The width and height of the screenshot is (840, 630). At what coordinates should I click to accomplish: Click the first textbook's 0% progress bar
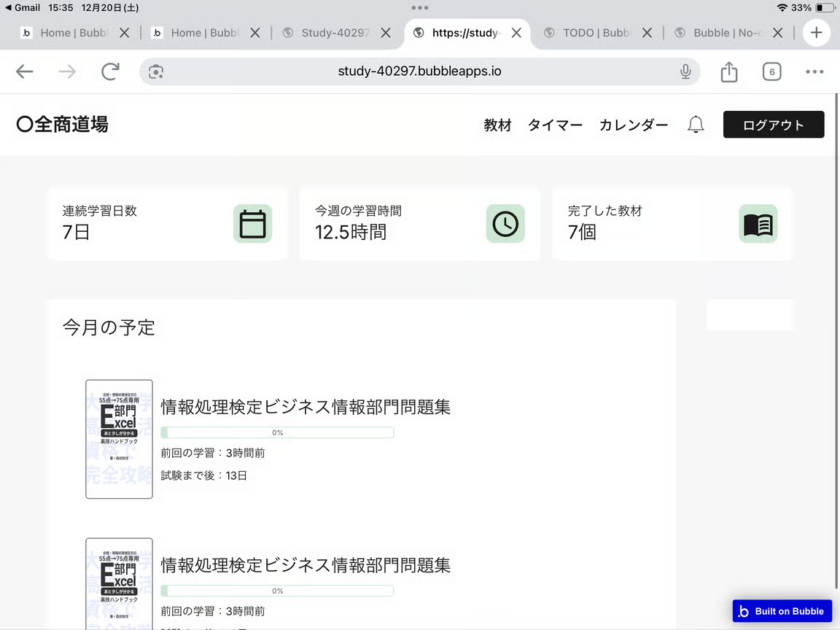pos(277,433)
